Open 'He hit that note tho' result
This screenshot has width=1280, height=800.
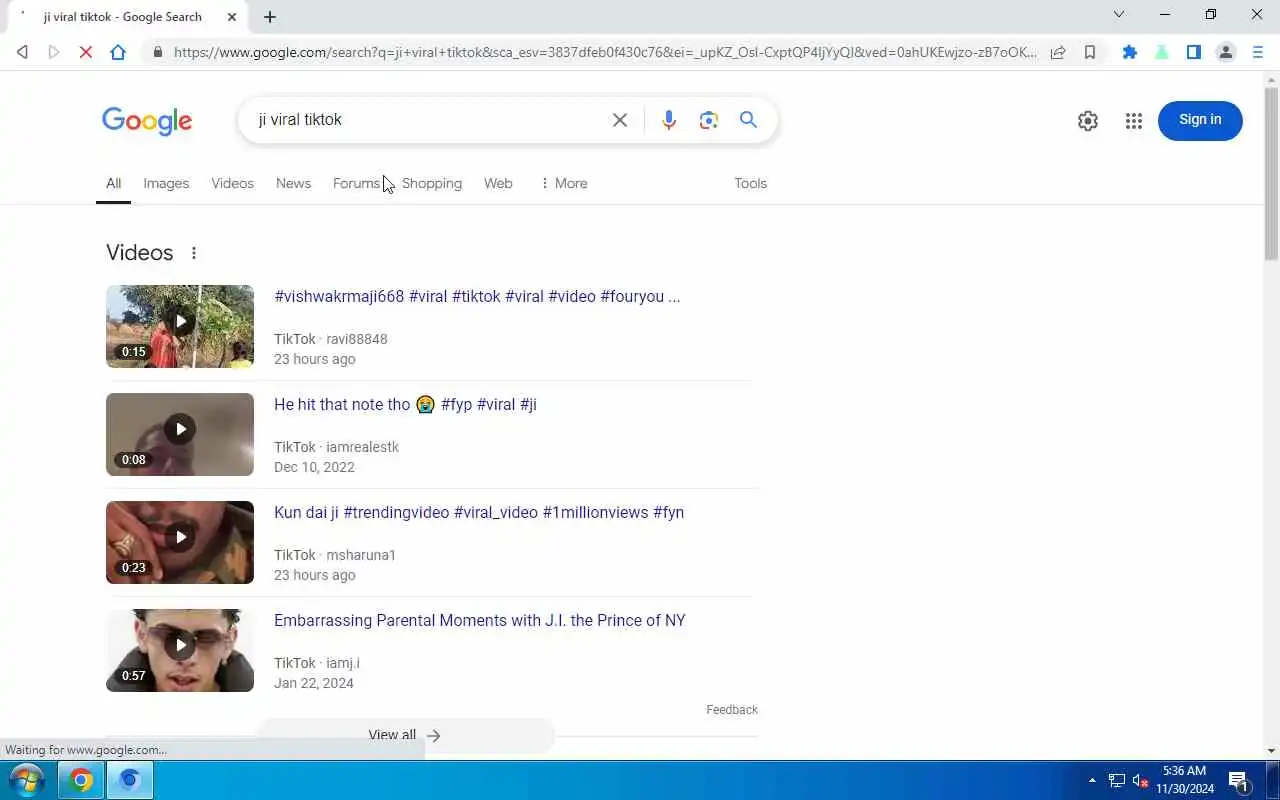click(x=405, y=405)
